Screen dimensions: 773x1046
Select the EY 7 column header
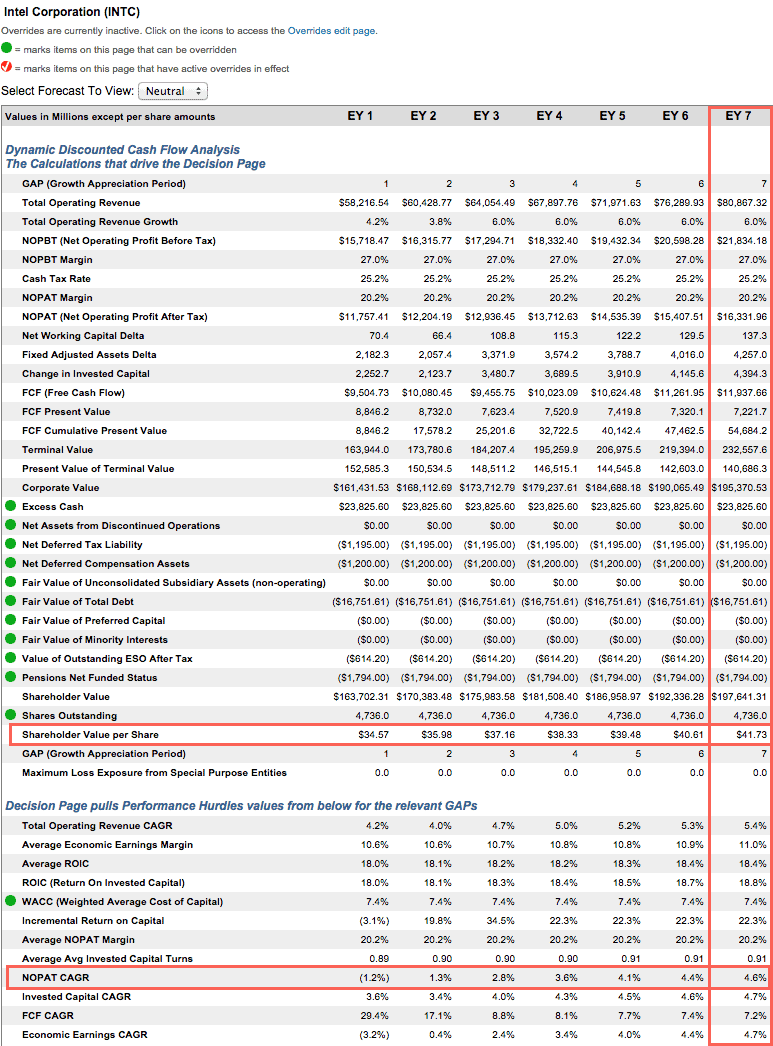coord(738,116)
